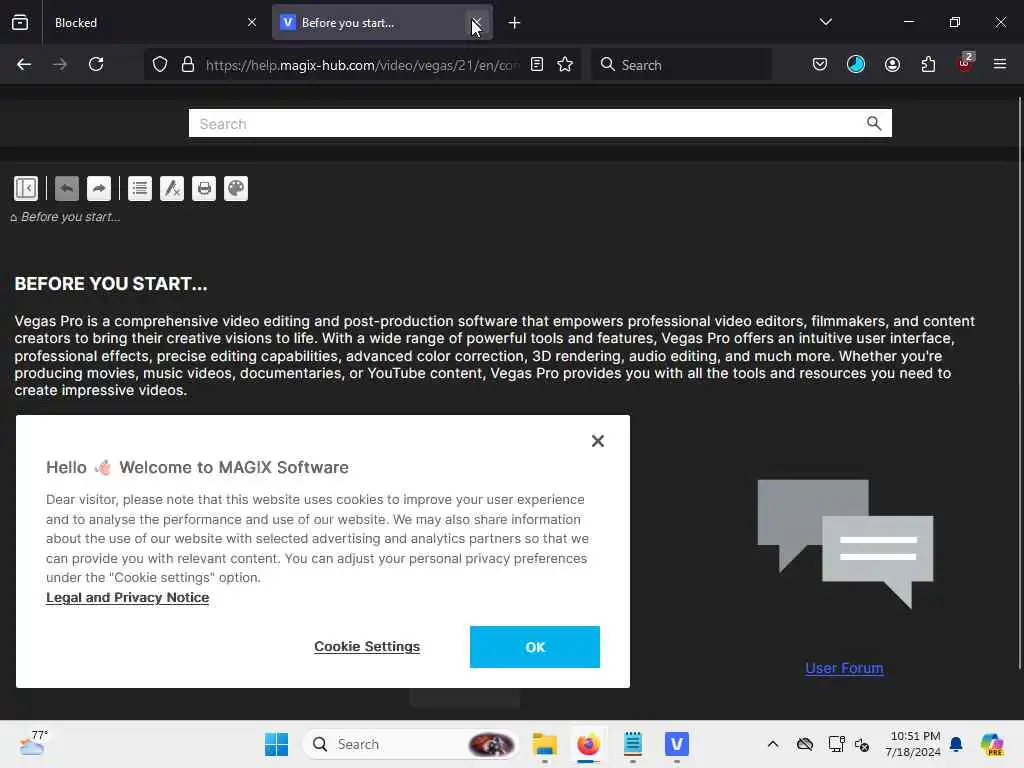Show hidden system tray icons
This screenshot has height=768, width=1024.
point(773,744)
